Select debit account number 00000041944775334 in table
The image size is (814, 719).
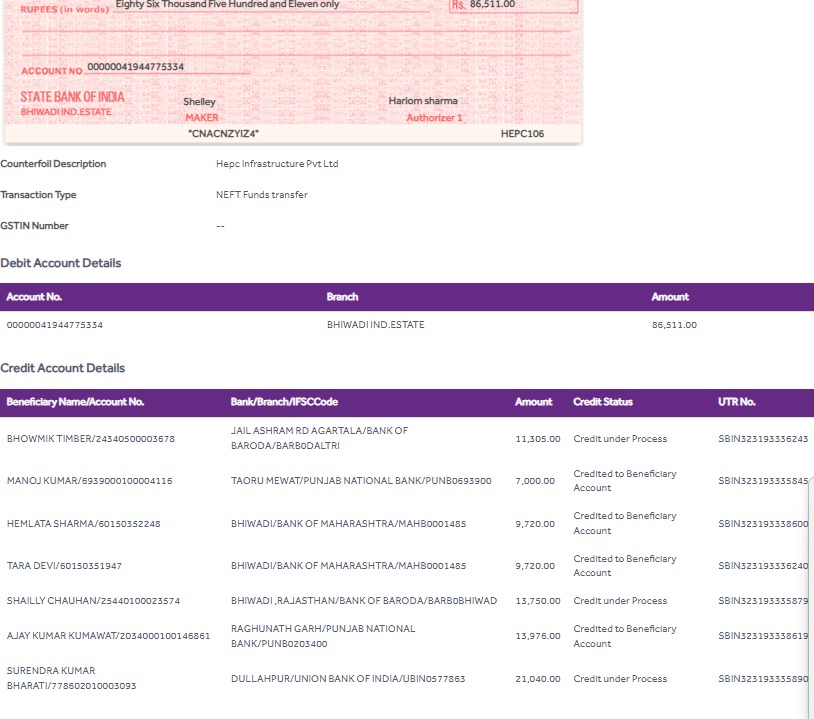(55, 325)
